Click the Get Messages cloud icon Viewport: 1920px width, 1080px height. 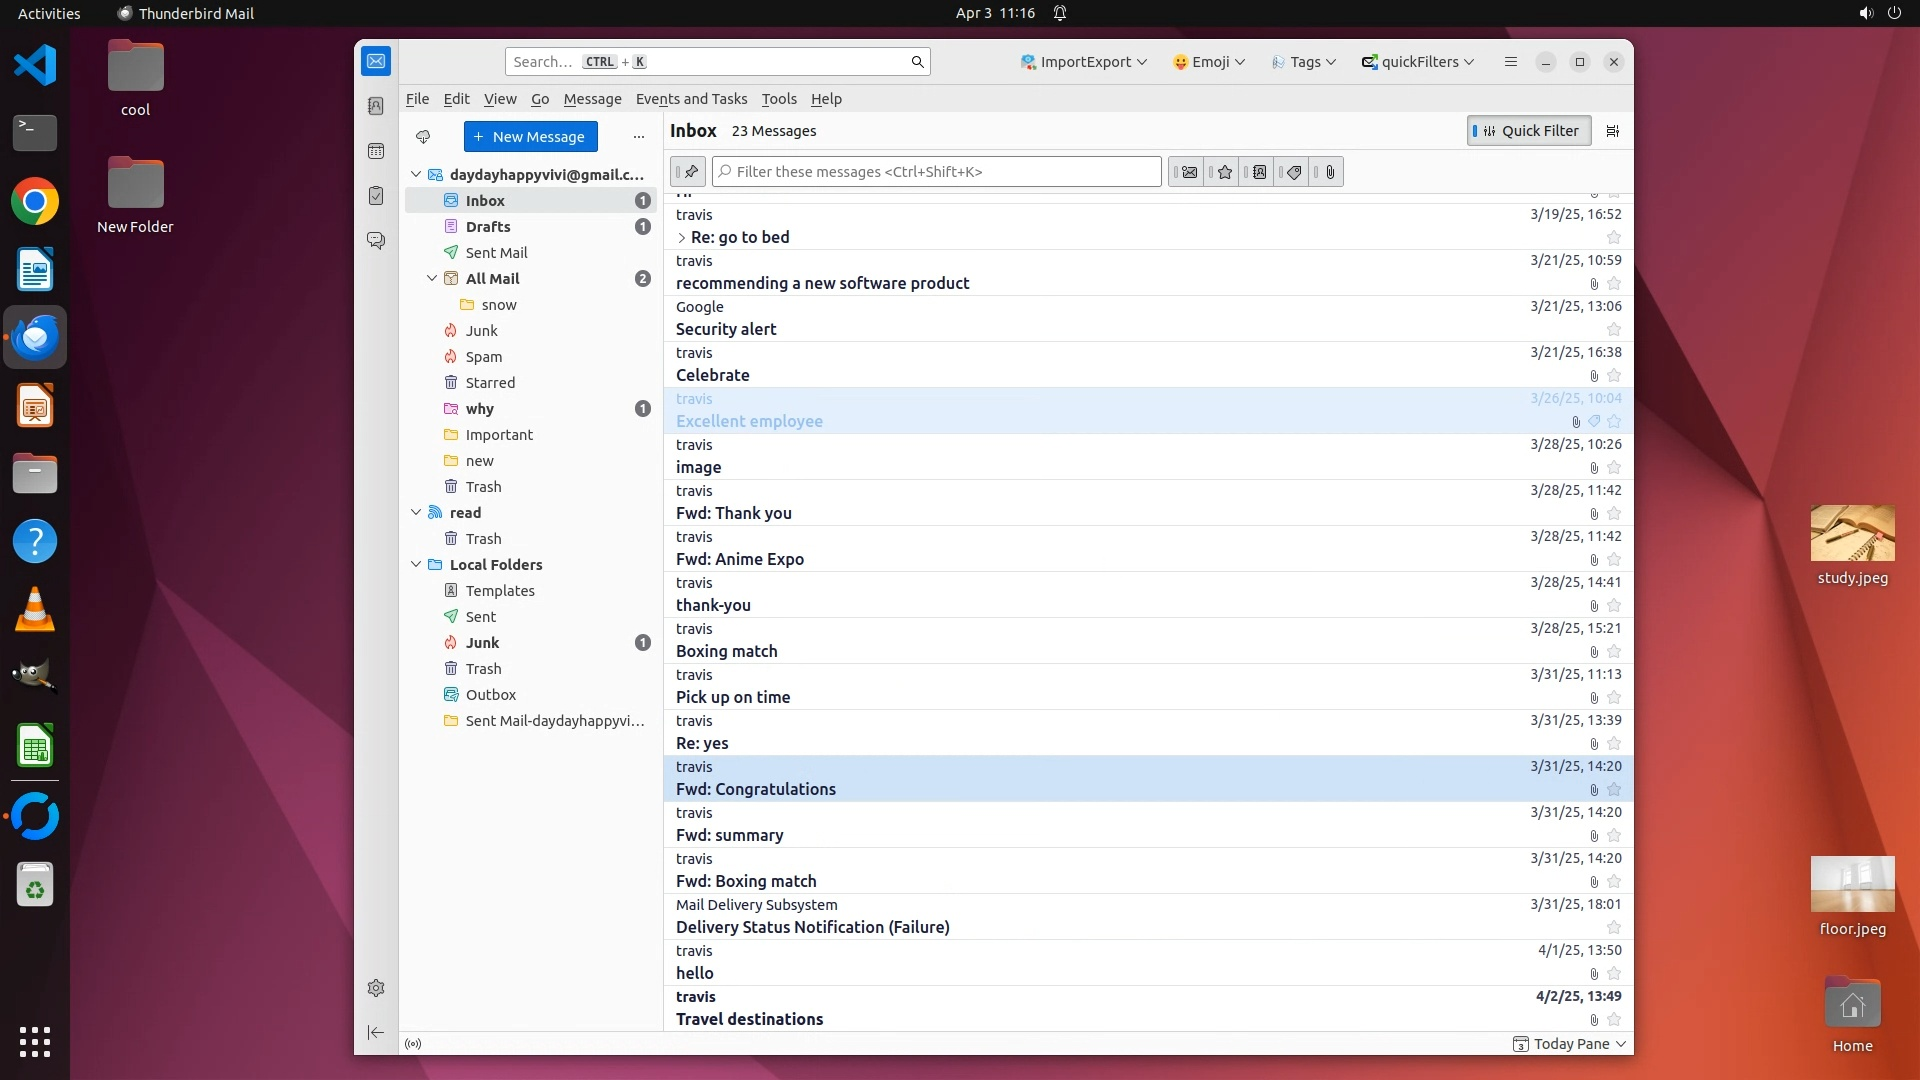423,137
